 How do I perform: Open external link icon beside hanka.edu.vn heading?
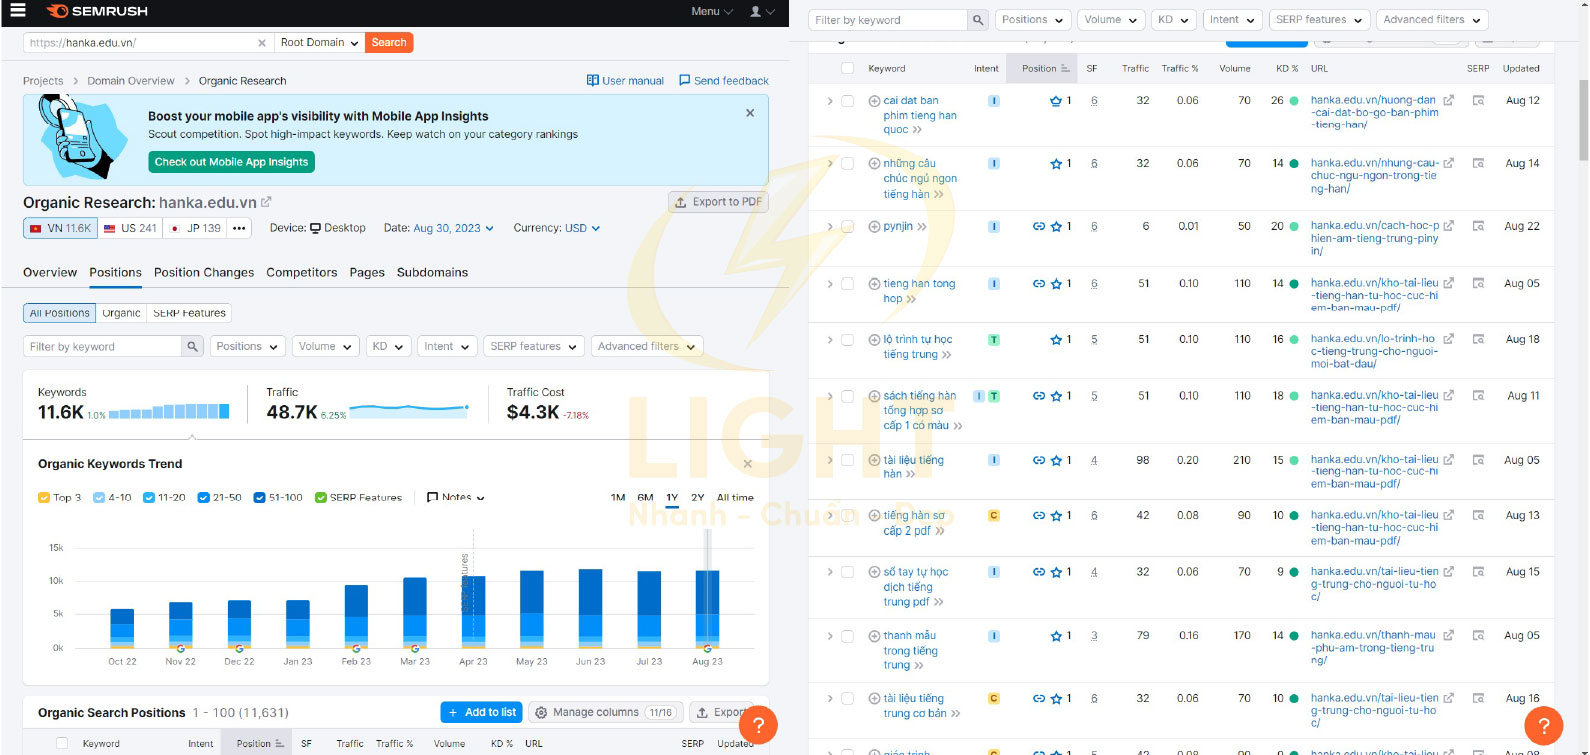pyautogui.click(x=266, y=202)
